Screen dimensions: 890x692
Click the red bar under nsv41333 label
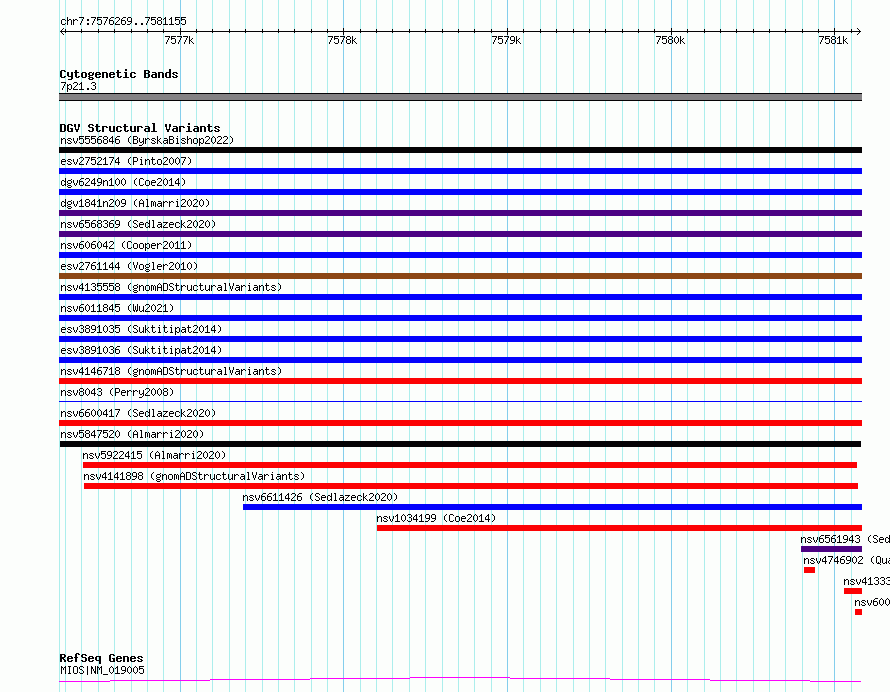pos(853,591)
